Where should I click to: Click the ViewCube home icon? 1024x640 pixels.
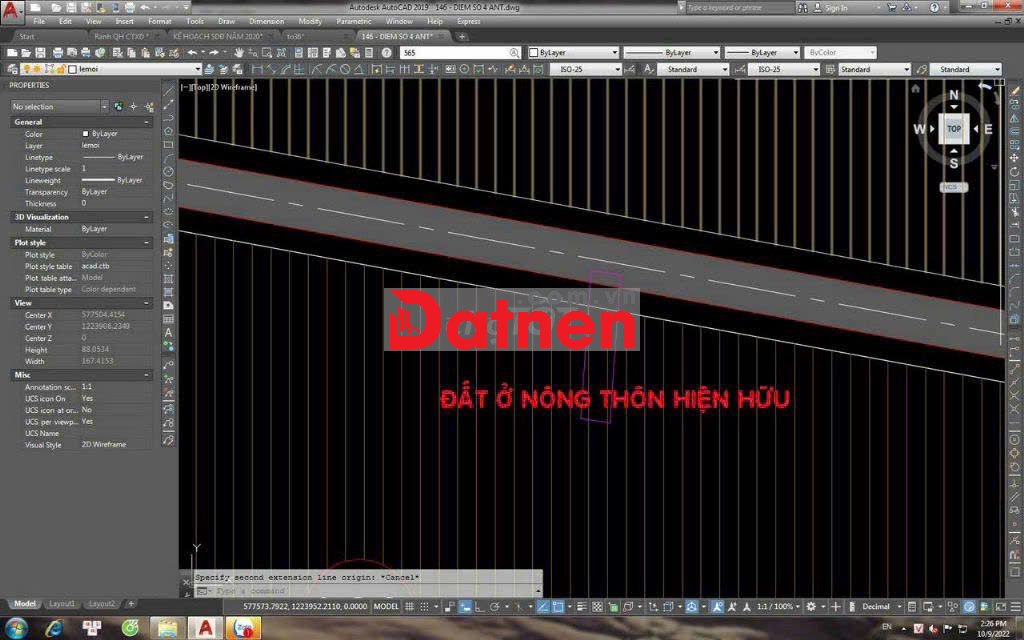[x=915, y=88]
